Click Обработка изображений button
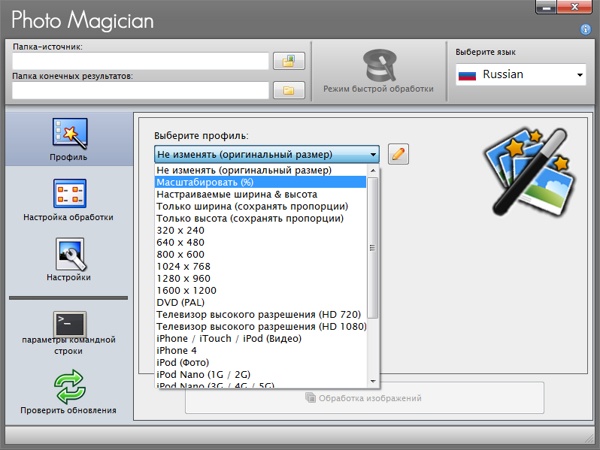Image resolution: width=600 pixels, height=450 pixels. (363, 398)
